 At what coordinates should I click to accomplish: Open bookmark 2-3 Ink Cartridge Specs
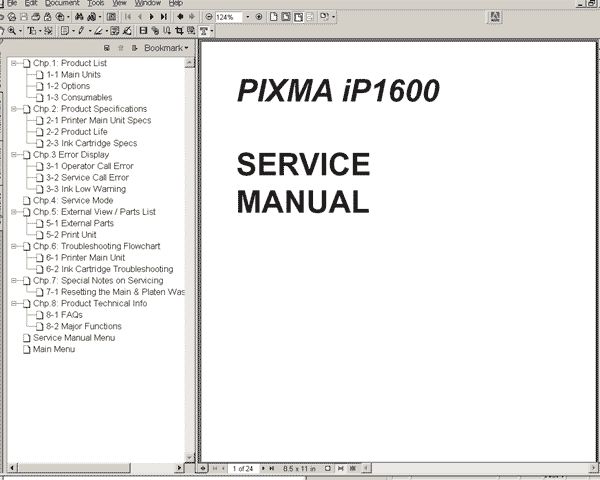click(91, 143)
